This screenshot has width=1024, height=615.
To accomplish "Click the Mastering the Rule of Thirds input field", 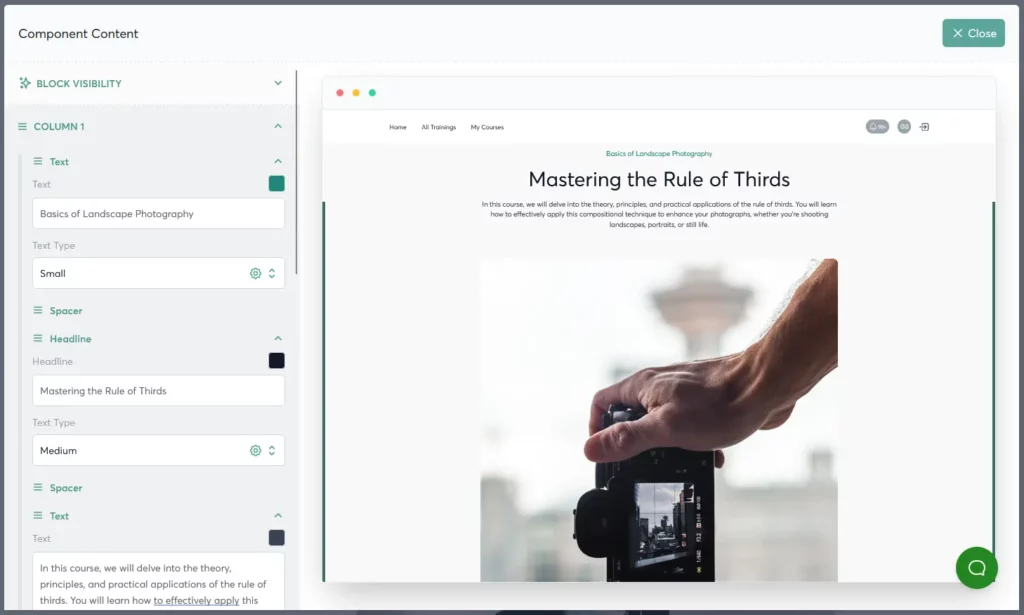I will (158, 391).
